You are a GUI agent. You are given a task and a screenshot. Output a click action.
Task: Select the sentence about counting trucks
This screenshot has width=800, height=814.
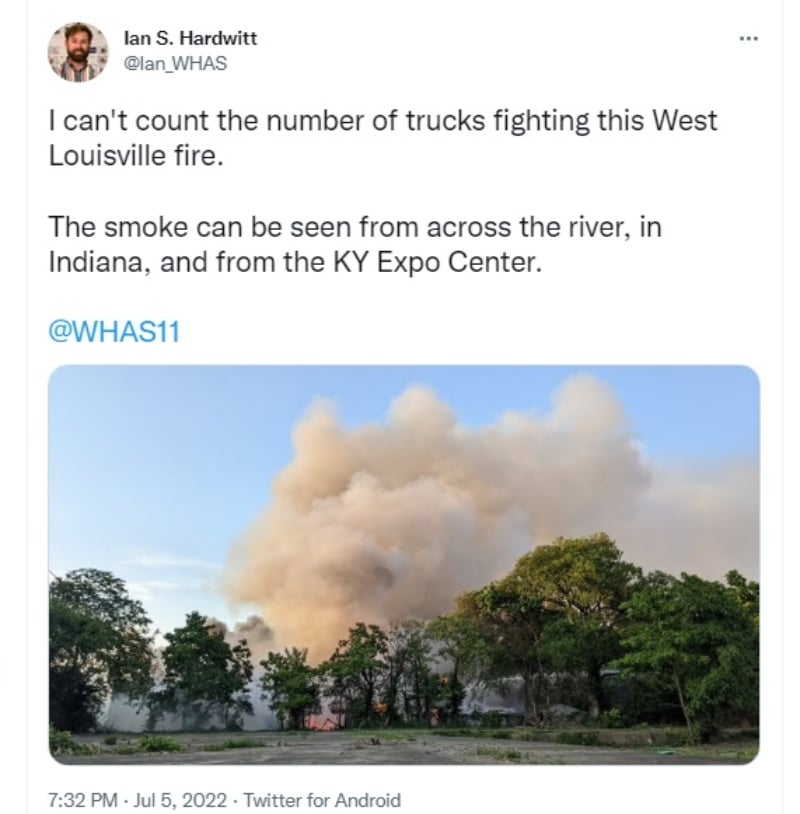pyautogui.click(x=383, y=138)
